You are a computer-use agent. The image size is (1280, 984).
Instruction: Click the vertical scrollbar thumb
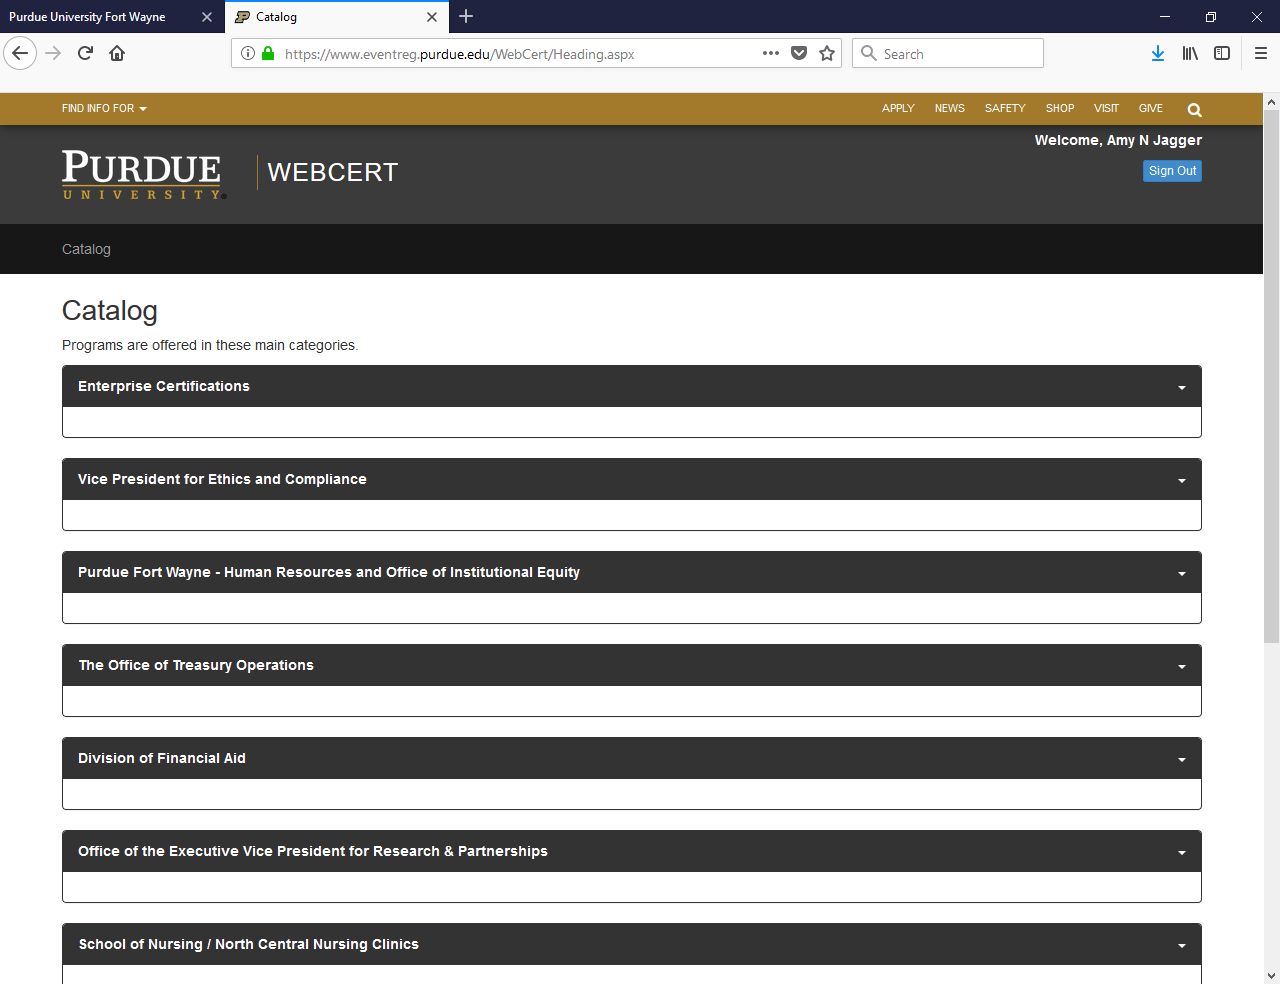tap(1271, 376)
